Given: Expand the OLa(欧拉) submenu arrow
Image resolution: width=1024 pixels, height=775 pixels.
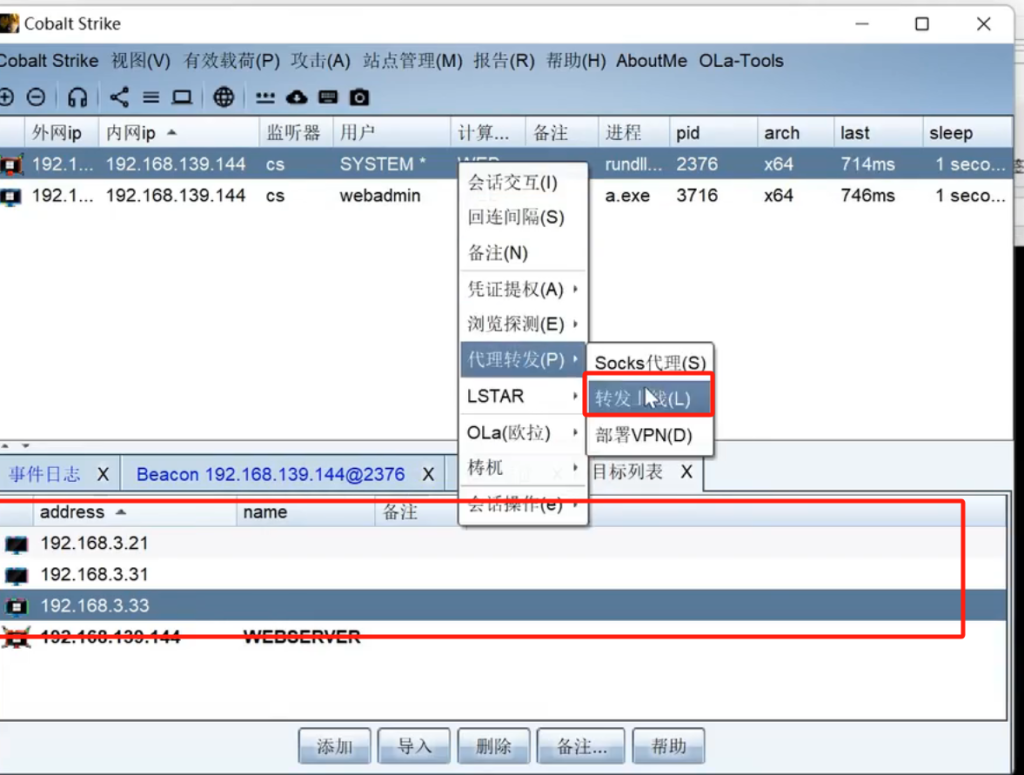Looking at the screenshot, I should [x=575, y=432].
